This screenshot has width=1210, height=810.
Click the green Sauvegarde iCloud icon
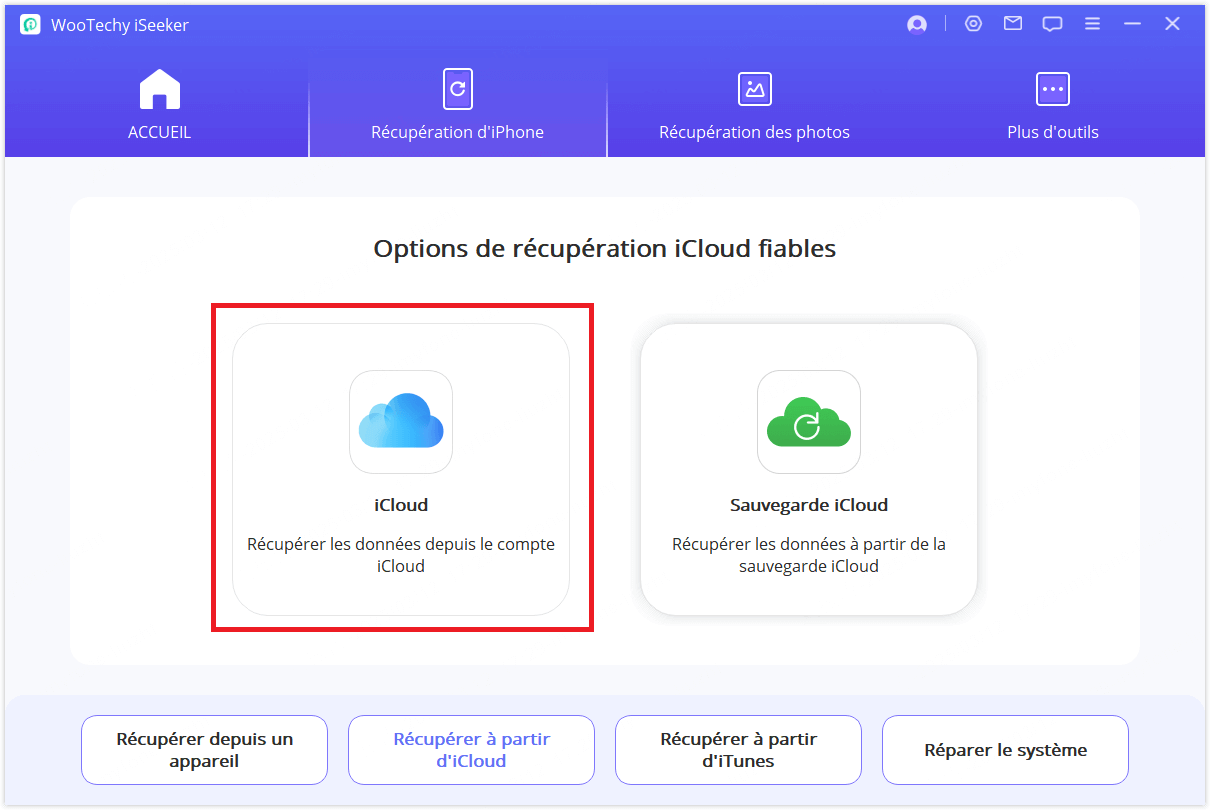coord(808,422)
